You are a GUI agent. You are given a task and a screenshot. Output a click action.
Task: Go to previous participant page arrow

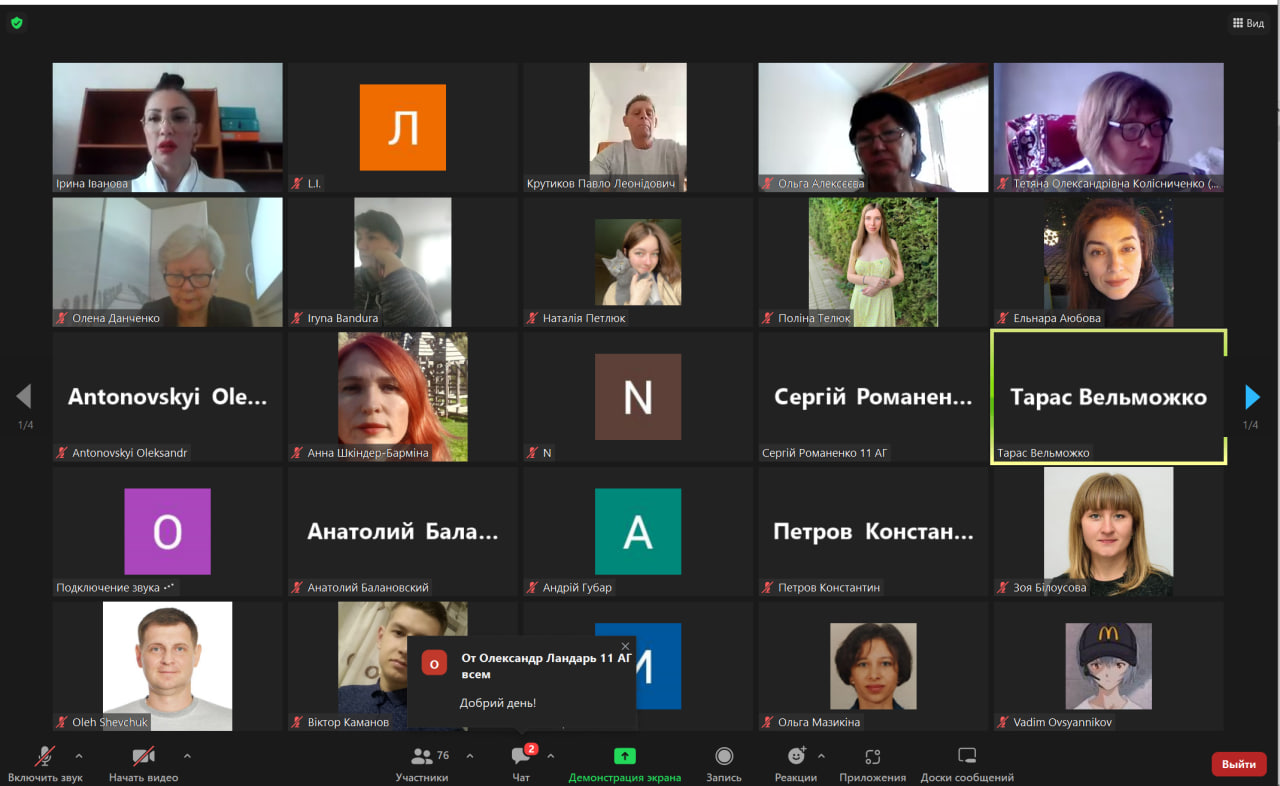click(24, 397)
